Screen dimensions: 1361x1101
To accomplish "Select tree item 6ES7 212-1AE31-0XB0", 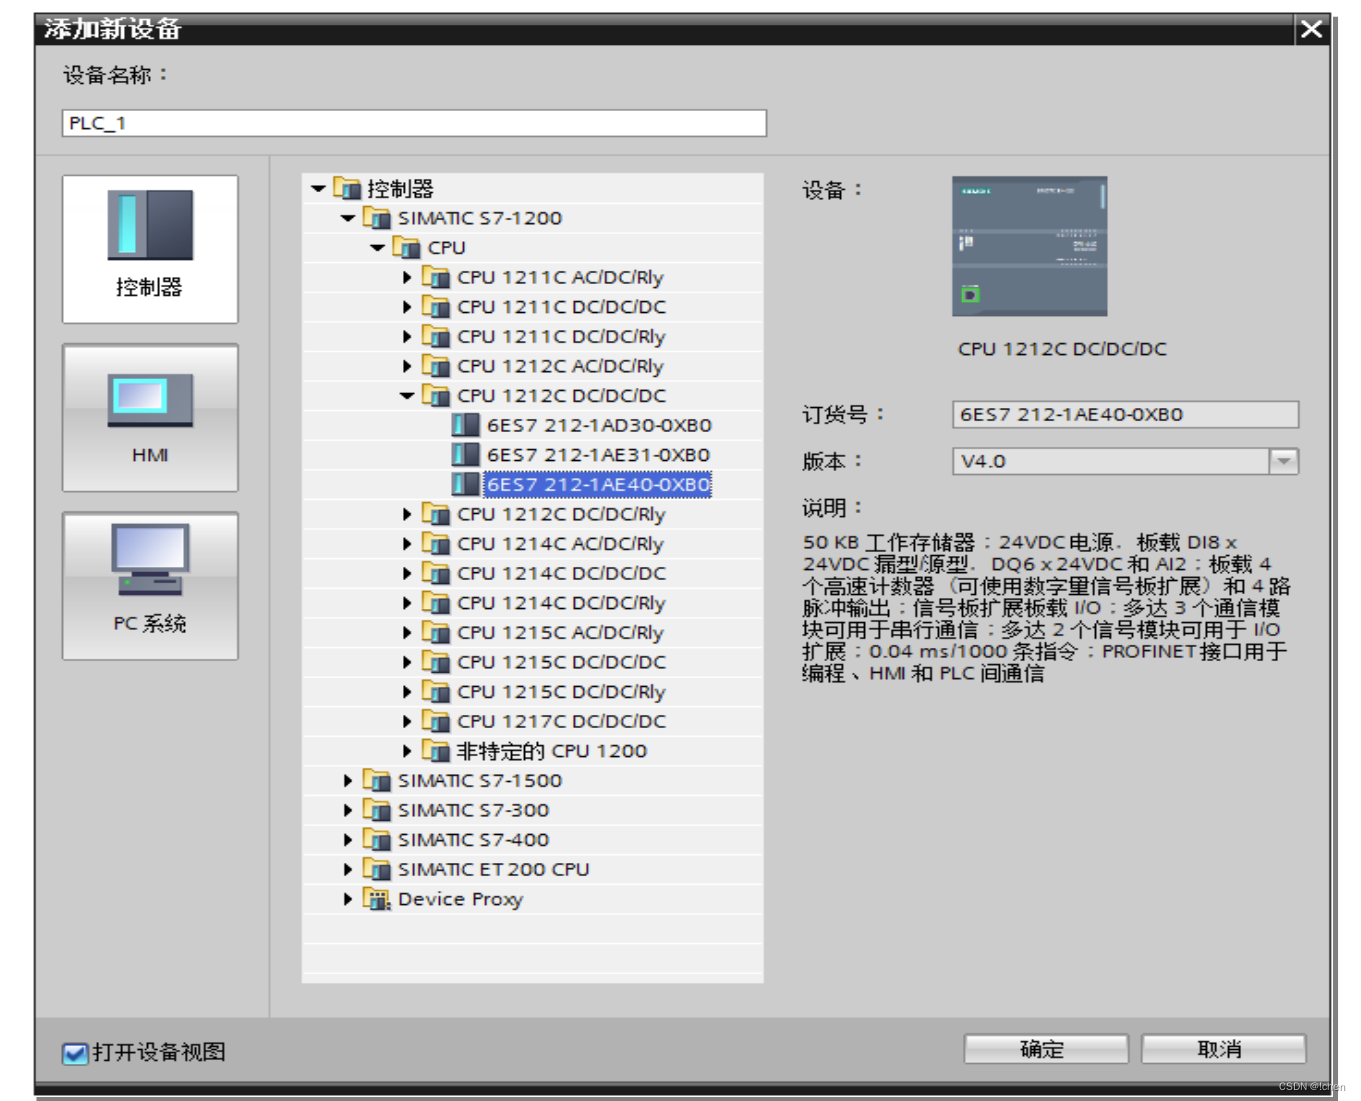I will pos(598,455).
